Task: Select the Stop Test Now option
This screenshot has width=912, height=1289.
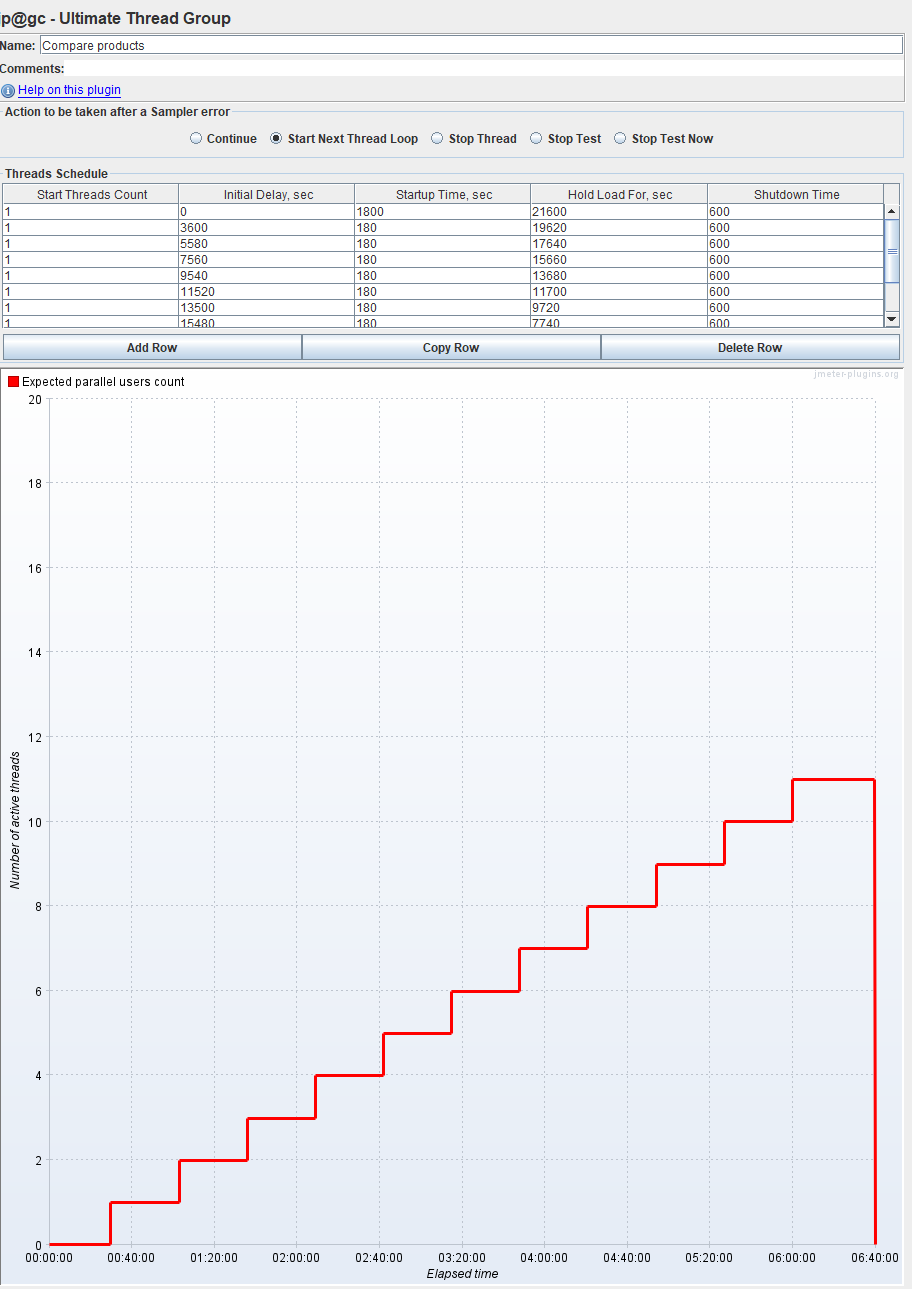Action: tap(620, 139)
